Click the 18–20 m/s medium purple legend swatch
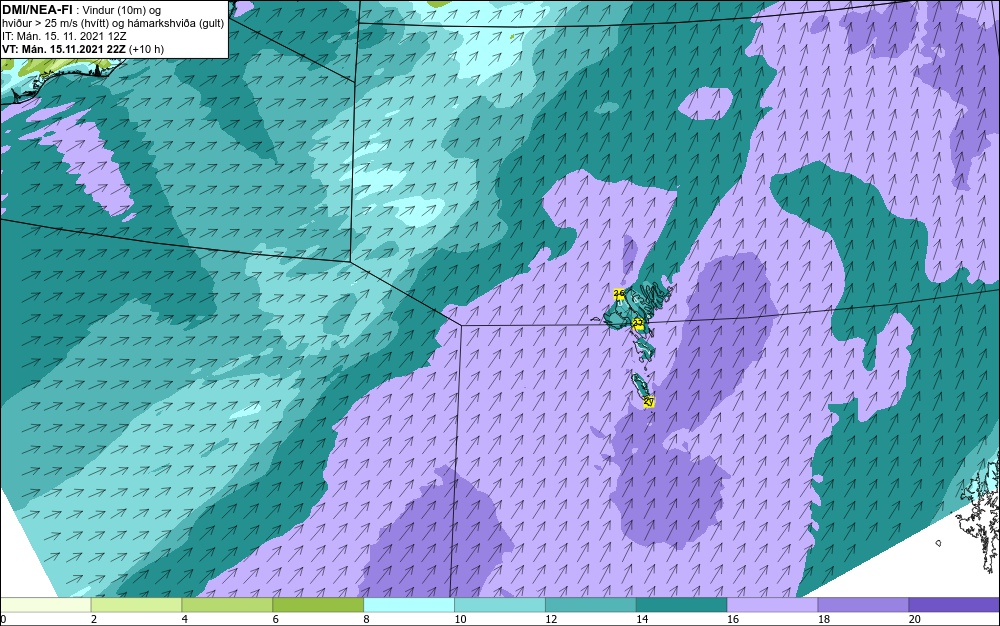 (x=864, y=605)
